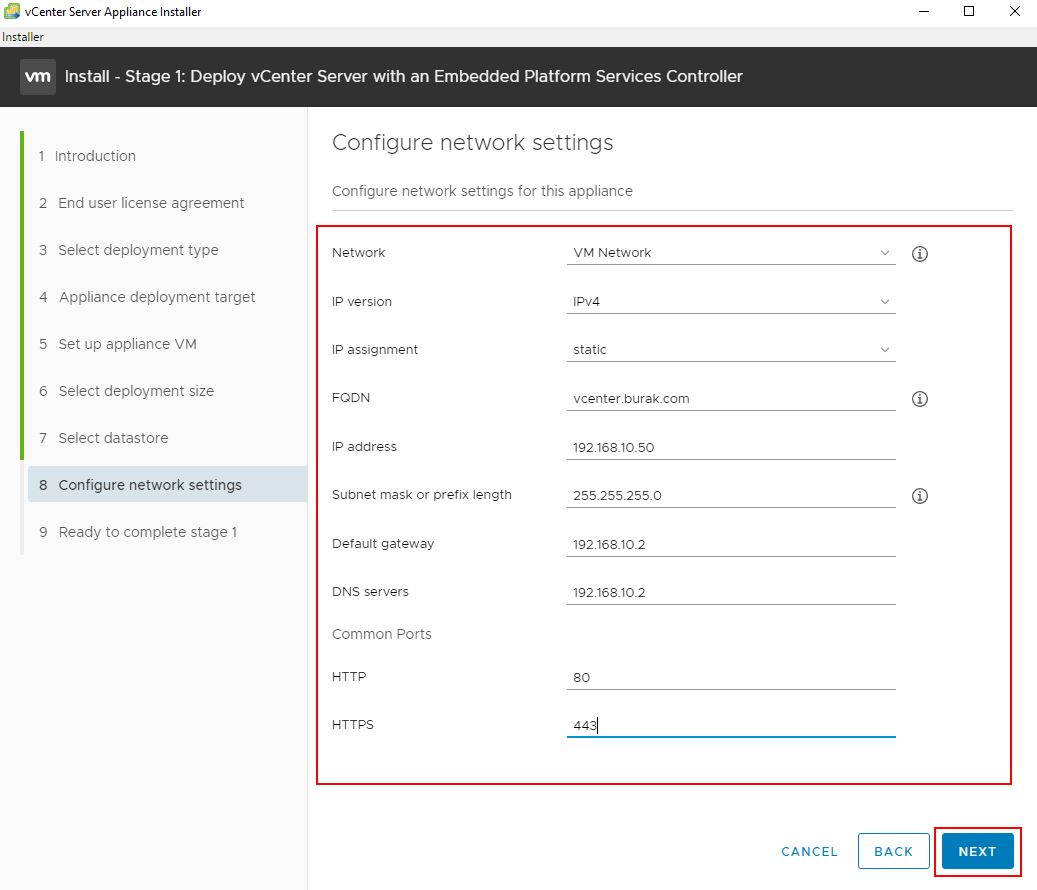Click the HTTPS label
The width and height of the screenshot is (1037, 890).
click(353, 725)
